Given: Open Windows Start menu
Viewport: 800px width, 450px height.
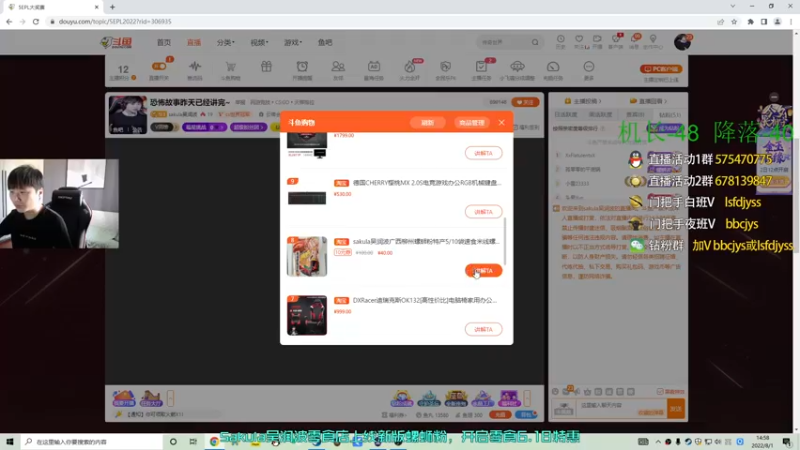Looking at the screenshot, I should [10, 442].
